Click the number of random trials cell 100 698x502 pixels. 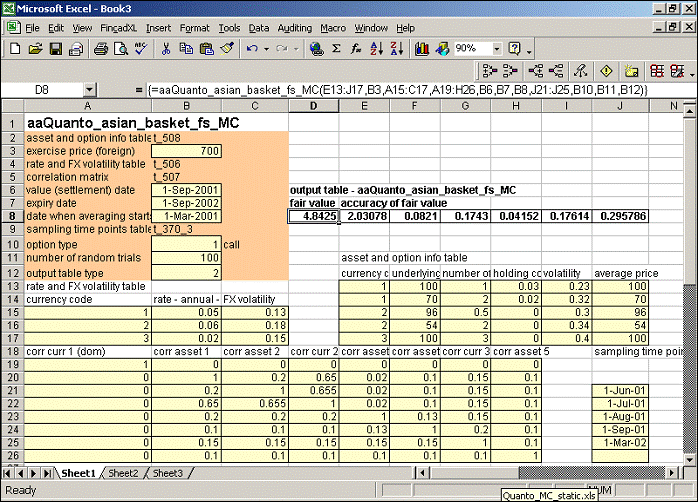point(187,258)
